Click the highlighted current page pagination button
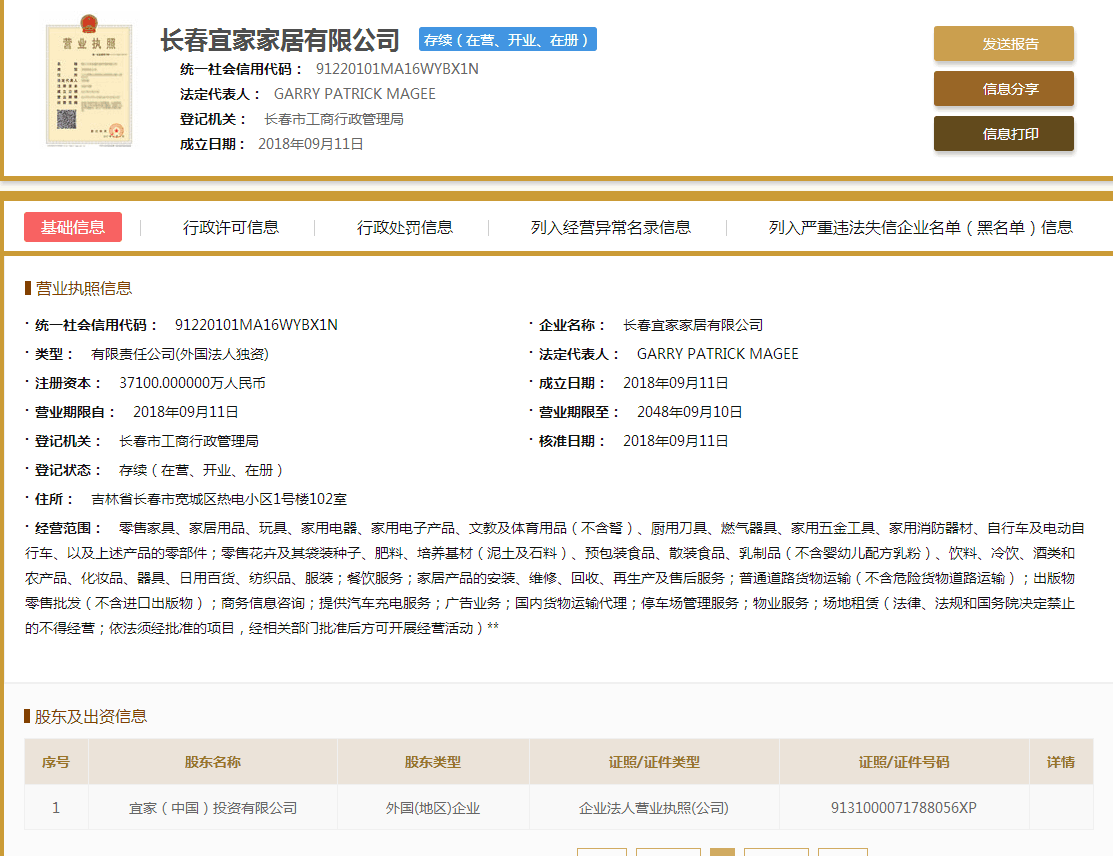1113x856 pixels. (722, 852)
